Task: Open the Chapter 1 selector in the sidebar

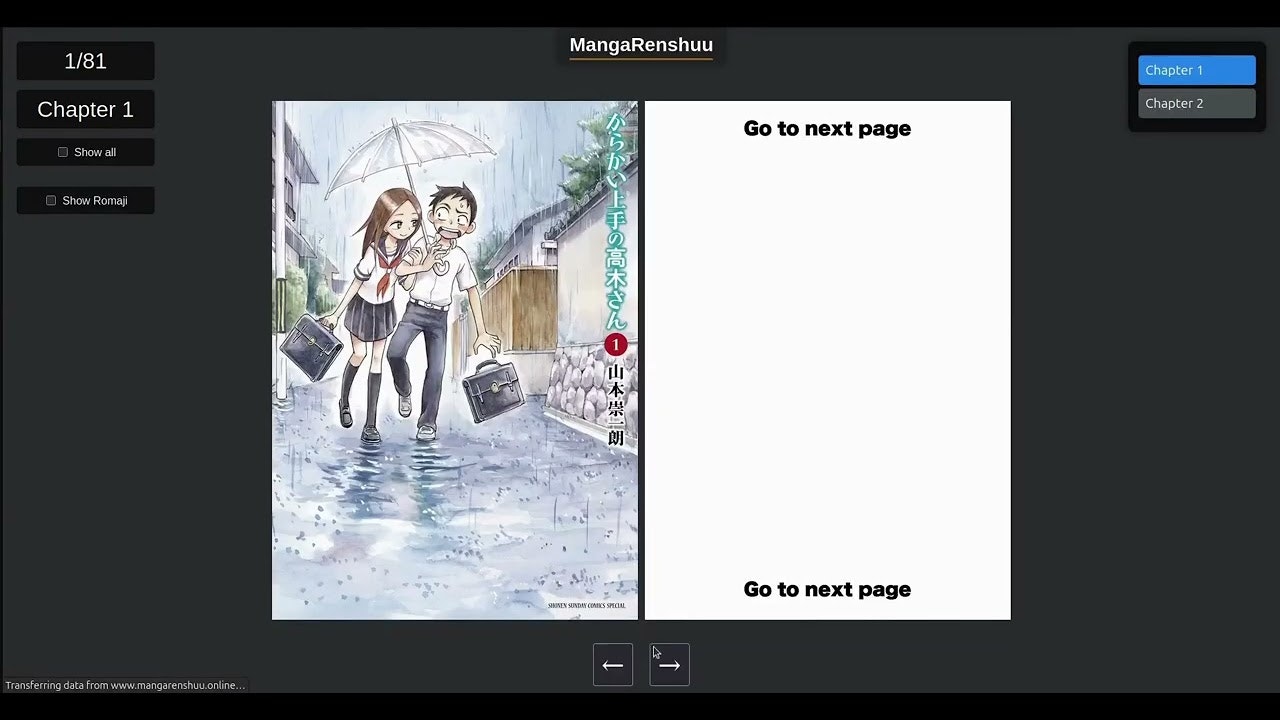Action: pos(85,109)
